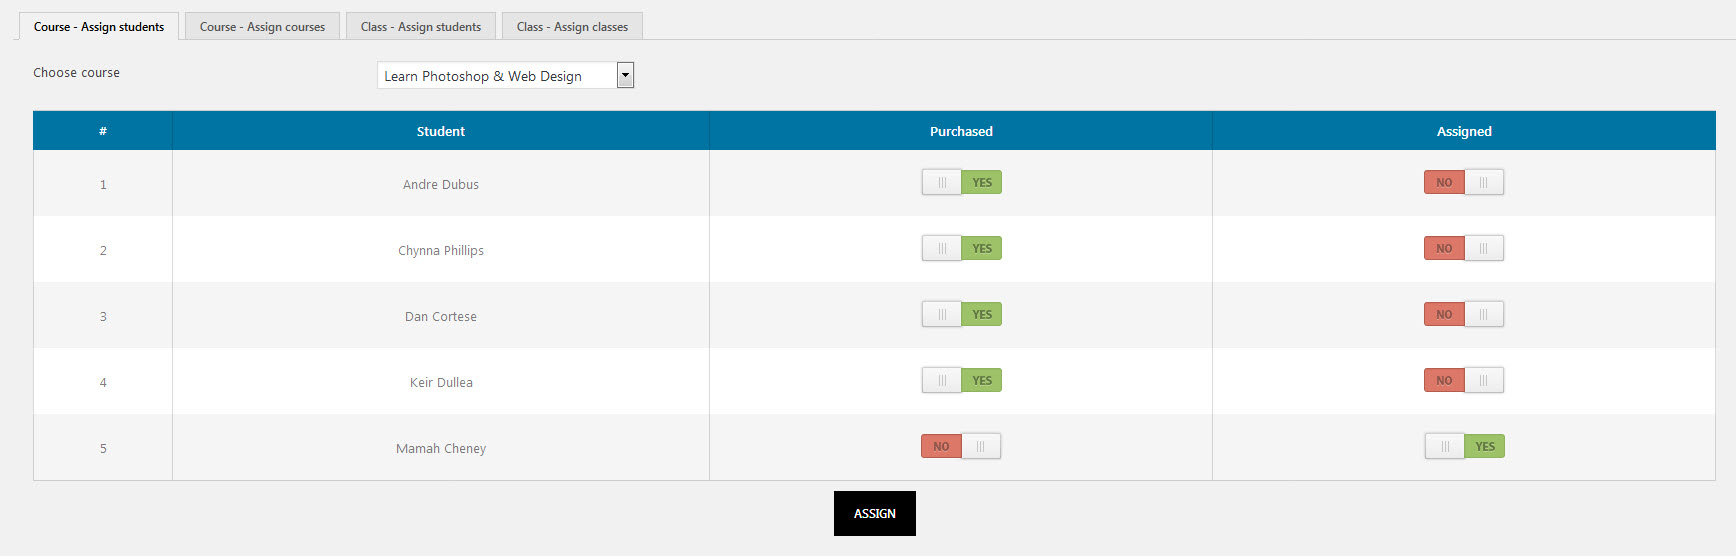The height and width of the screenshot is (556, 1736).
Task: Enable Purchased for Mamah Cheney
Action: (961, 447)
